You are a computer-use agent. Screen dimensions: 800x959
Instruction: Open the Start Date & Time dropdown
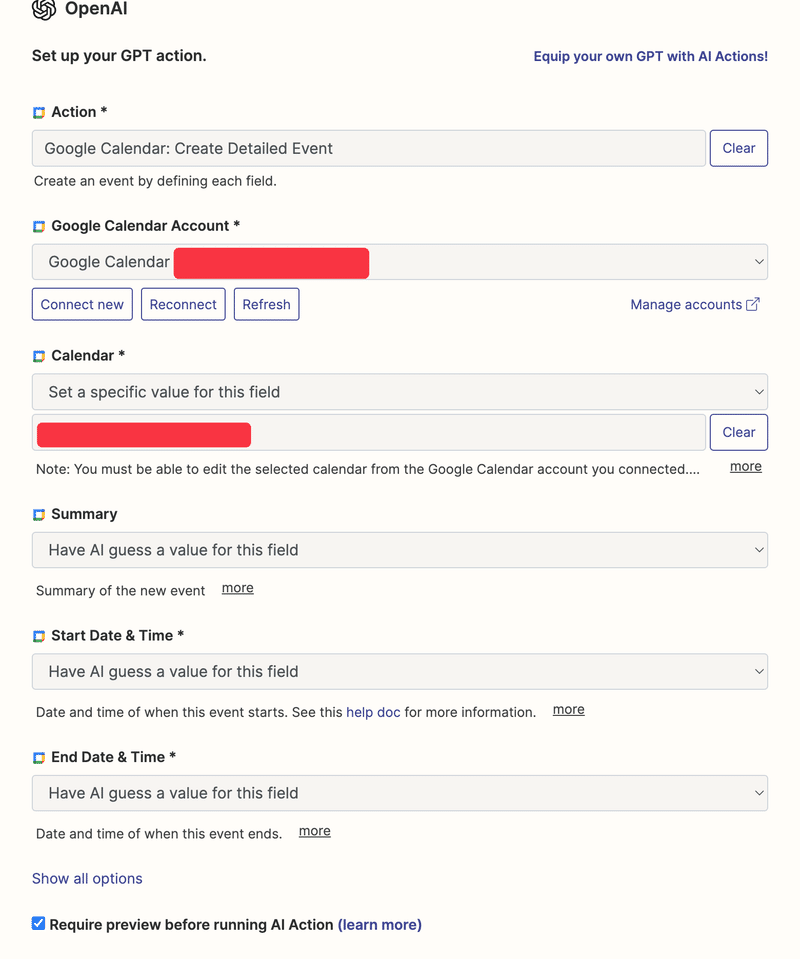(x=400, y=672)
